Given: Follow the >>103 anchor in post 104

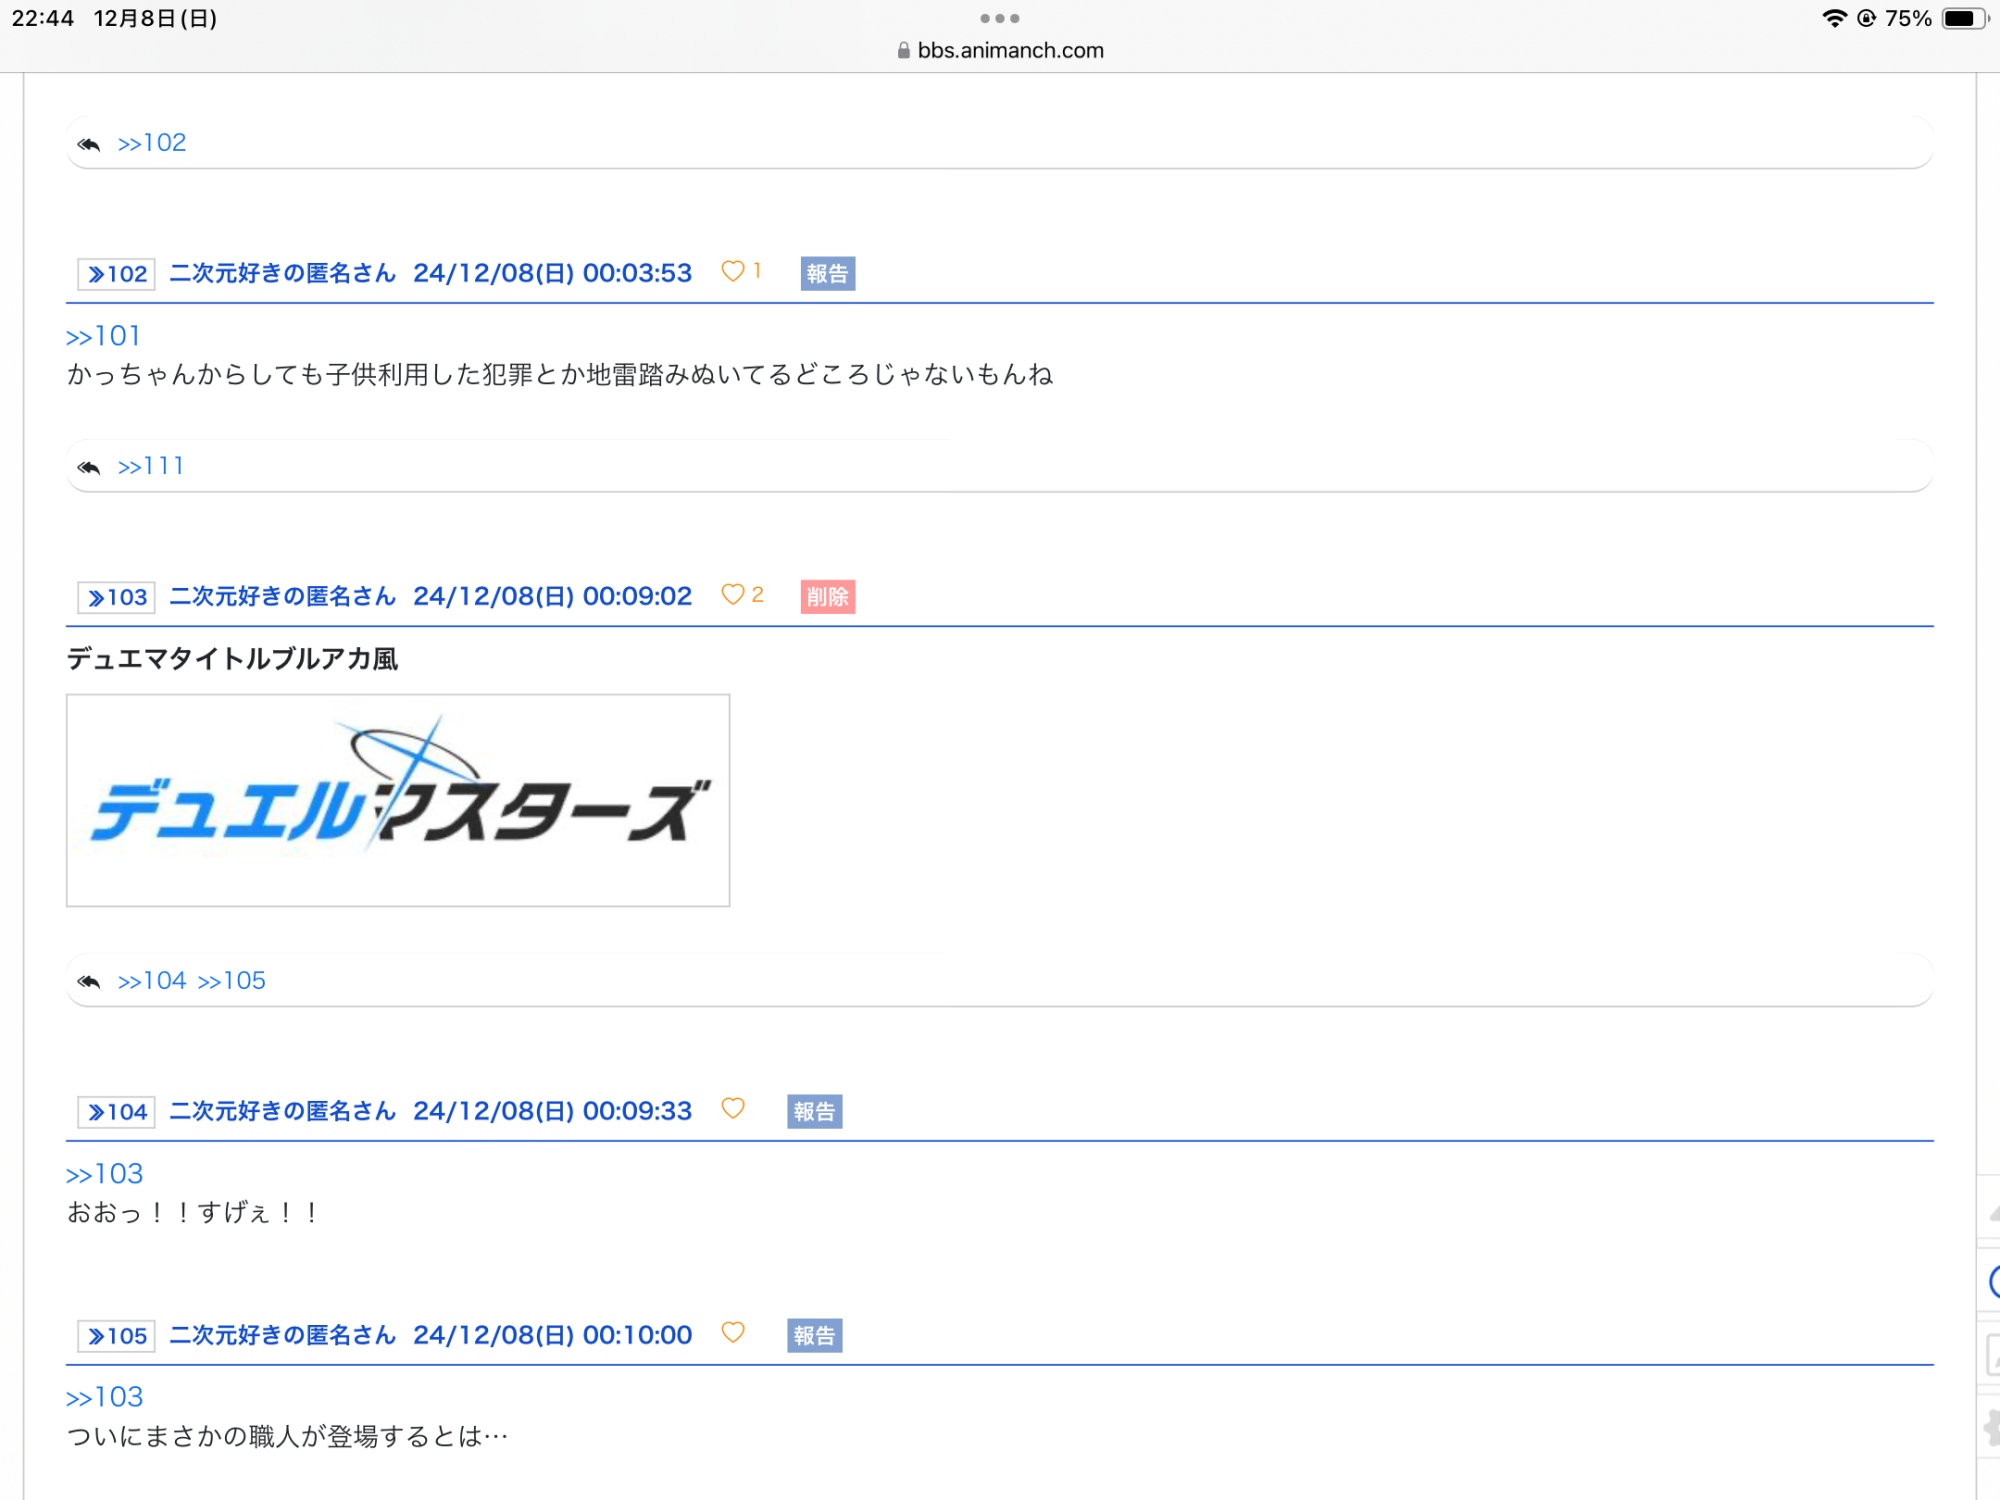Looking at the screenshot, I should click(x=105, y=1173).
